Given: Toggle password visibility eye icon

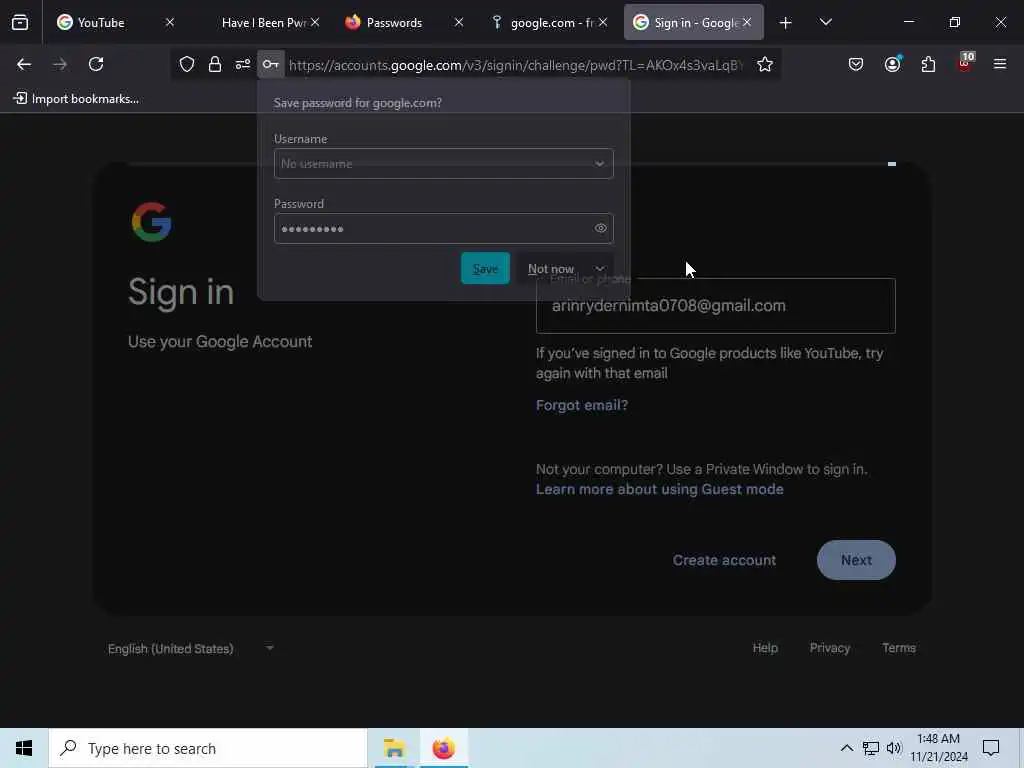Looking at the screenshot, I should pyautogui.click(x=600, y=228).
